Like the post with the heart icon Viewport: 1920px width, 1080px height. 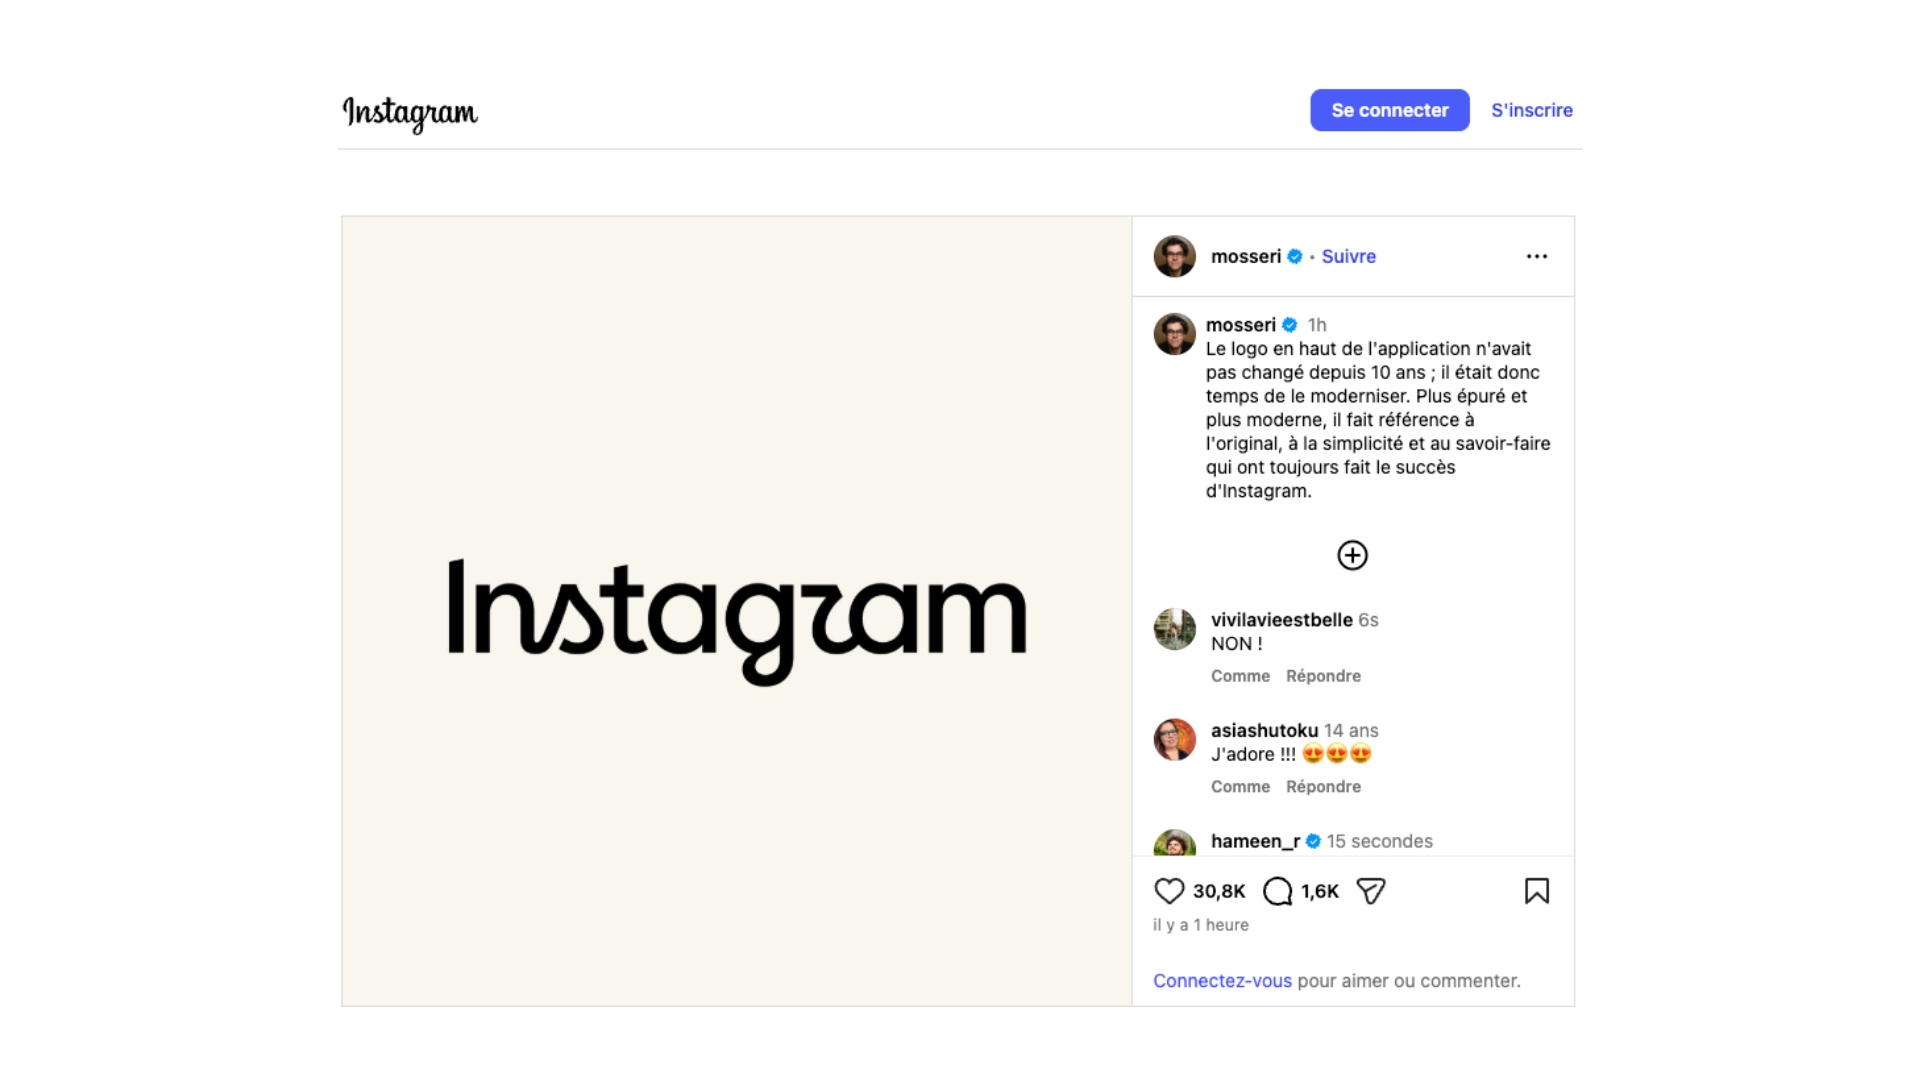coord(1169,891)
